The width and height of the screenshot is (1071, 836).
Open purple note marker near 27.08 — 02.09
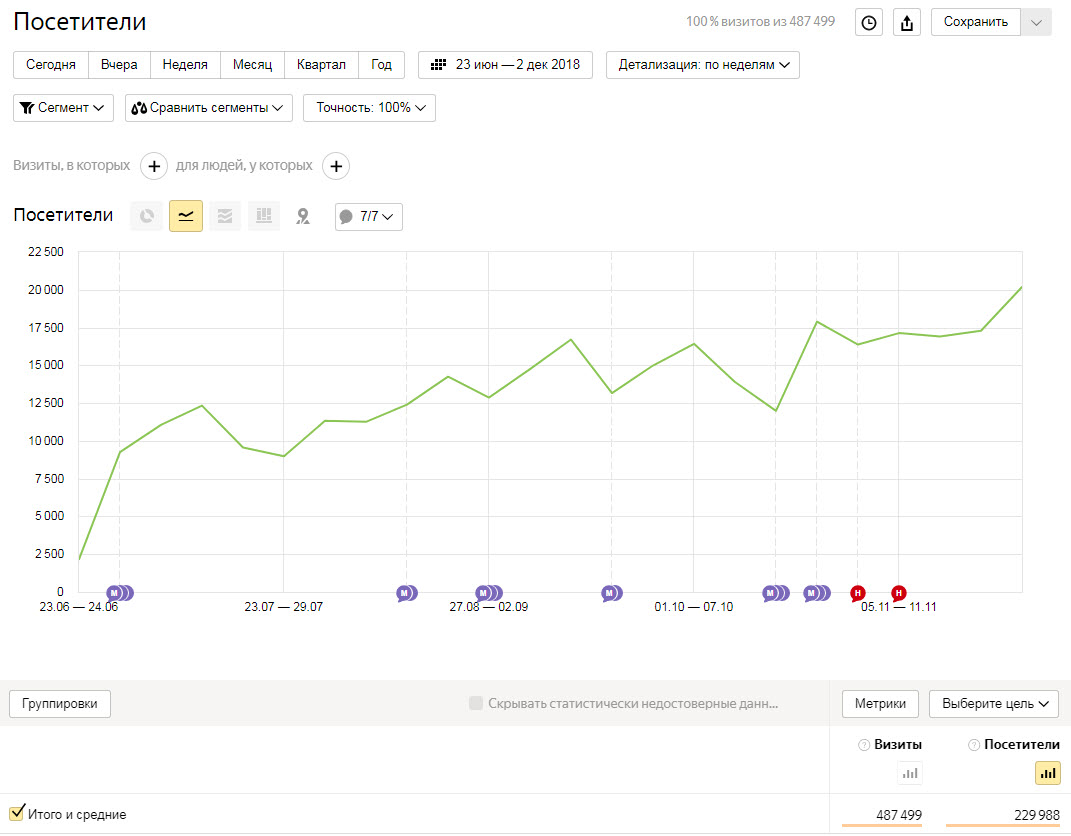[x=488, y=594]
